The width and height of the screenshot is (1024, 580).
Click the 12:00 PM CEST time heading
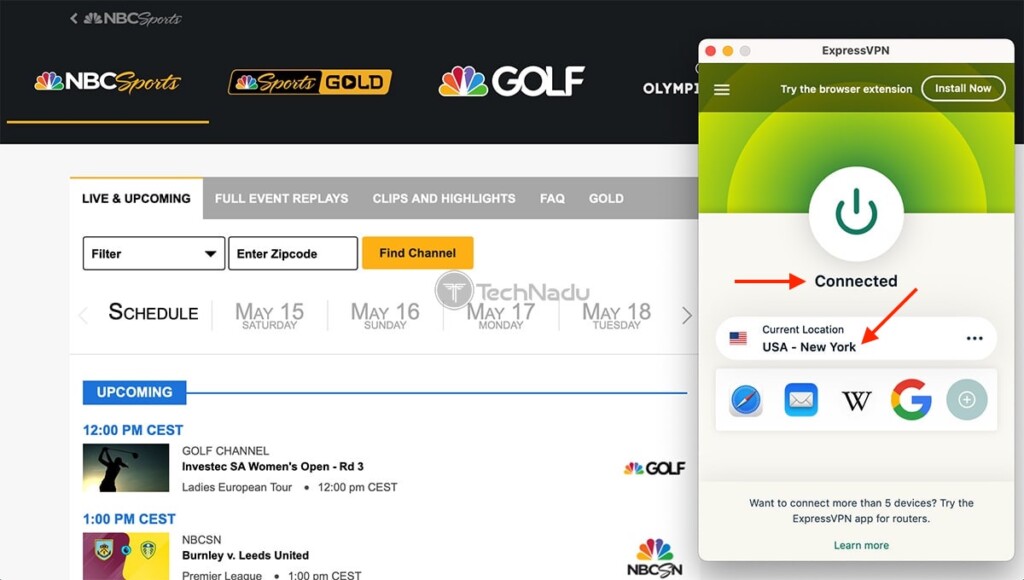pyautogui.click(x=133, y=430)
